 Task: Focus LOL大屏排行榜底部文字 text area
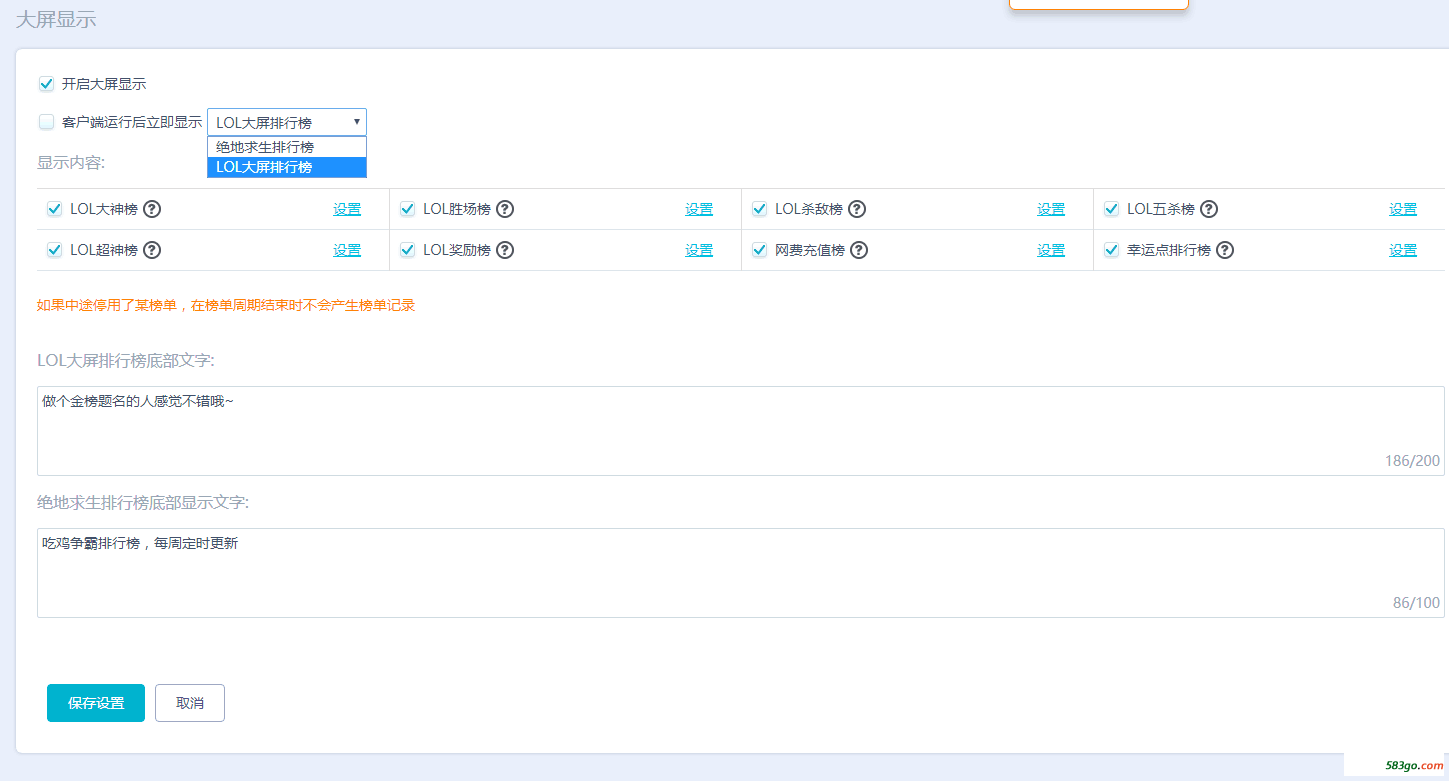741,431
